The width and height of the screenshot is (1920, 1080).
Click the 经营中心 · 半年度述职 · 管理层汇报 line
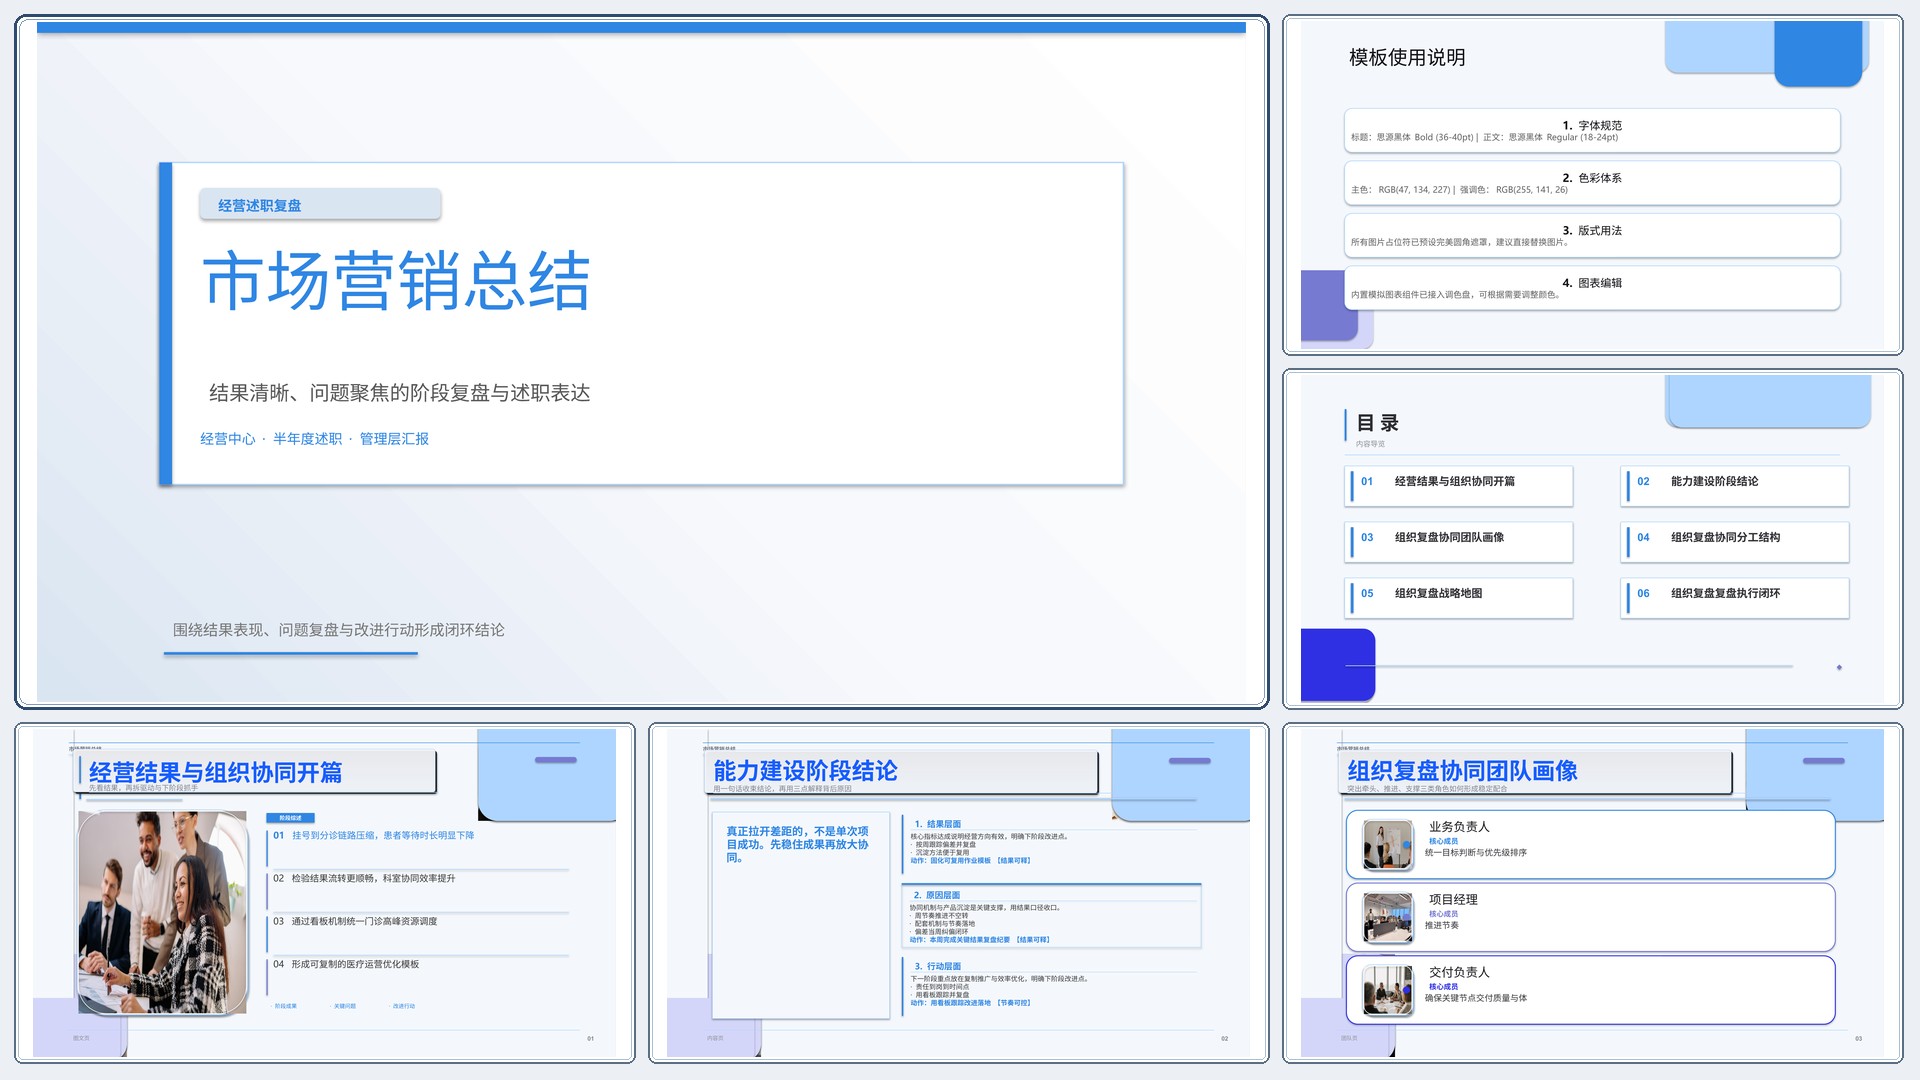314,439
